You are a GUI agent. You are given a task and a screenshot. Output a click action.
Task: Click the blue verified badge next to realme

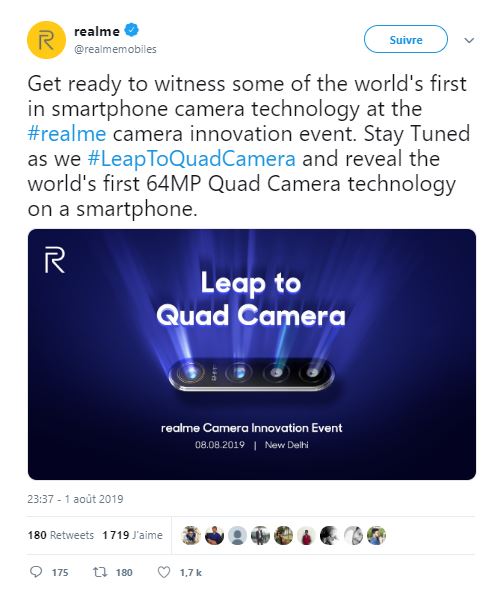pyautogui.click(x=132, y=30)
